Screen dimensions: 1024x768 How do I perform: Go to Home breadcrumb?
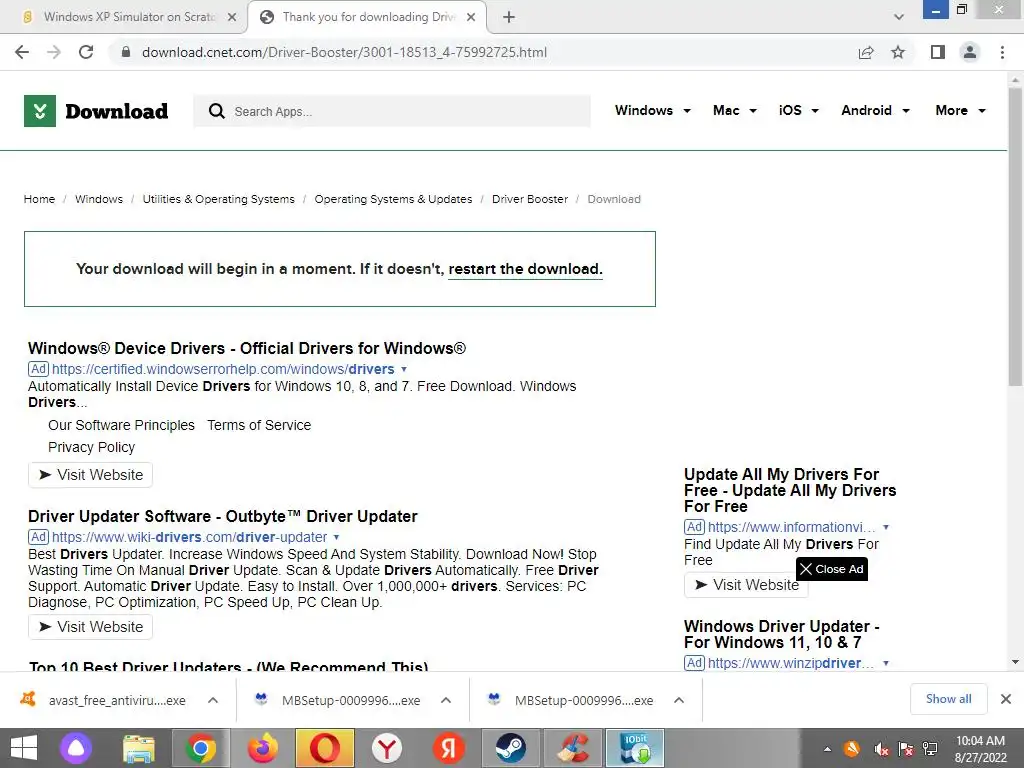pyautogui.click(x=39, y=199)
